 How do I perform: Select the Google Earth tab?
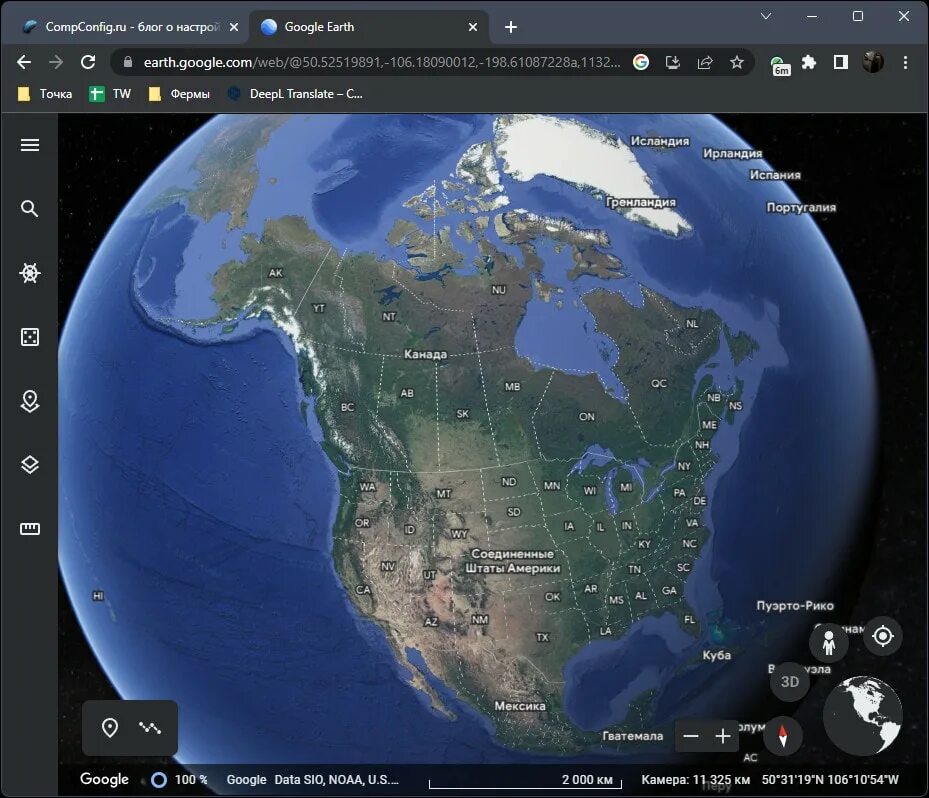367,27
